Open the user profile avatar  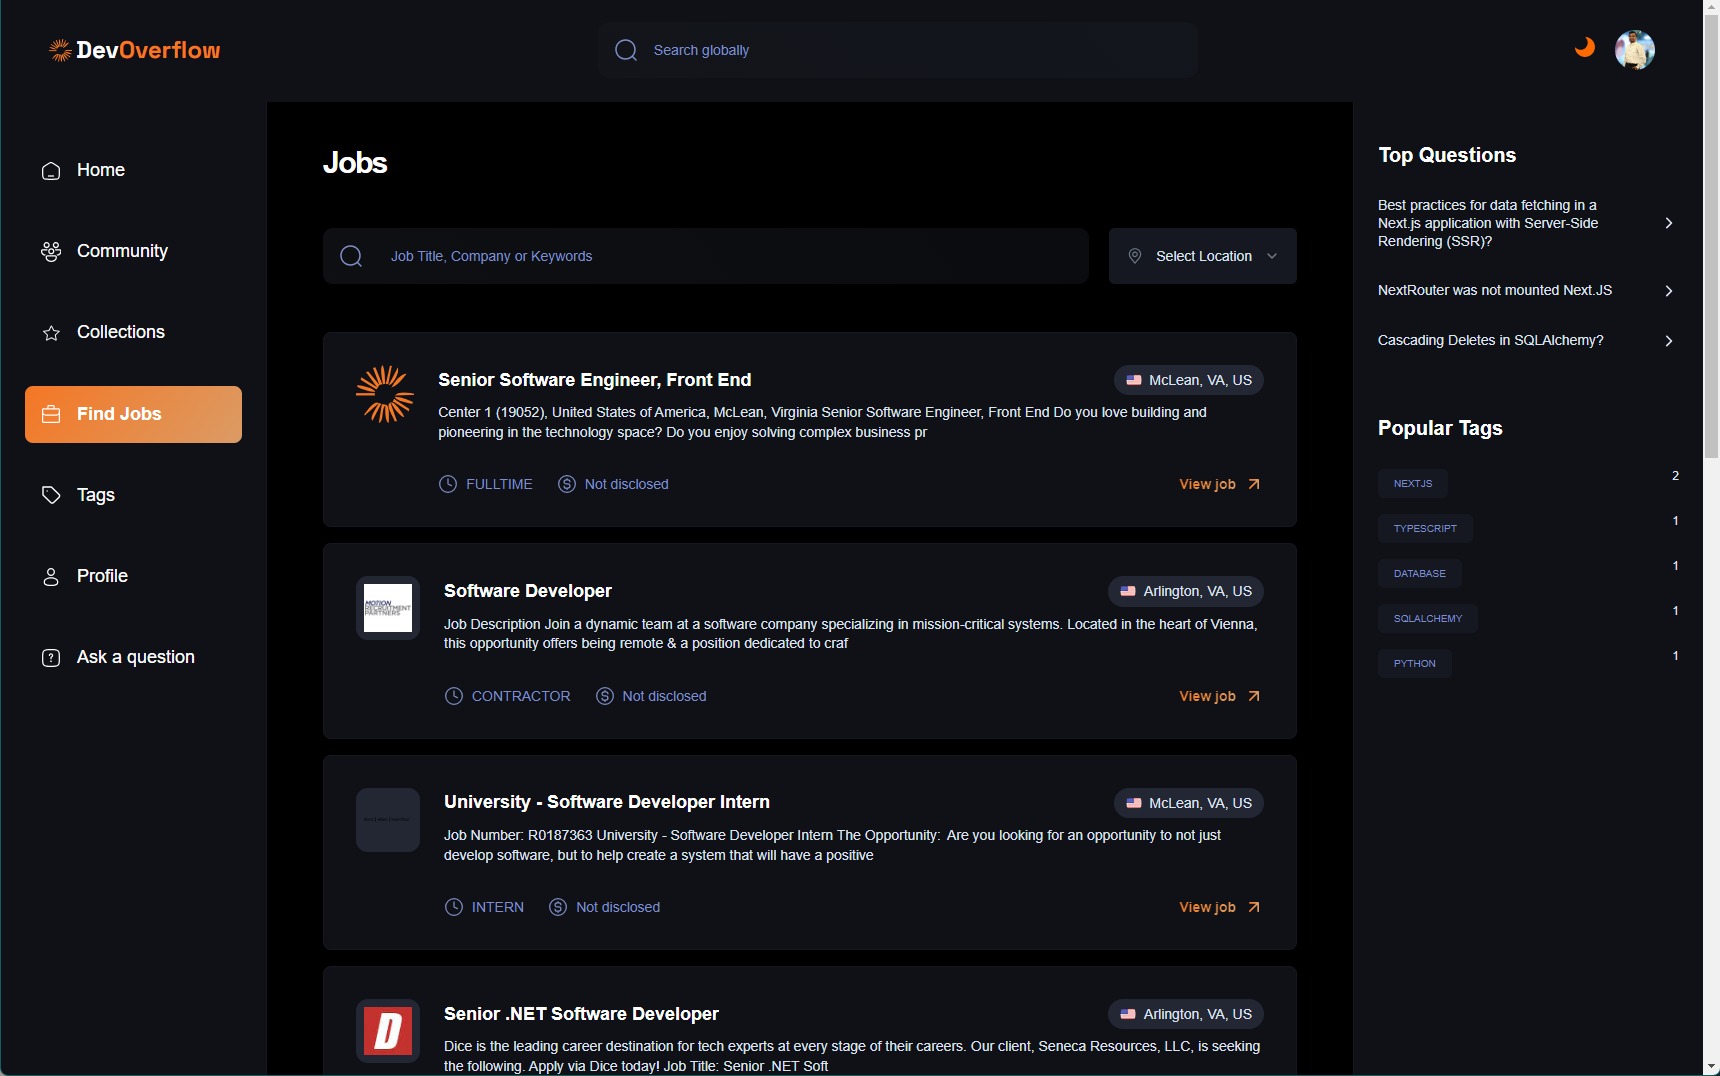point(1635,50)
